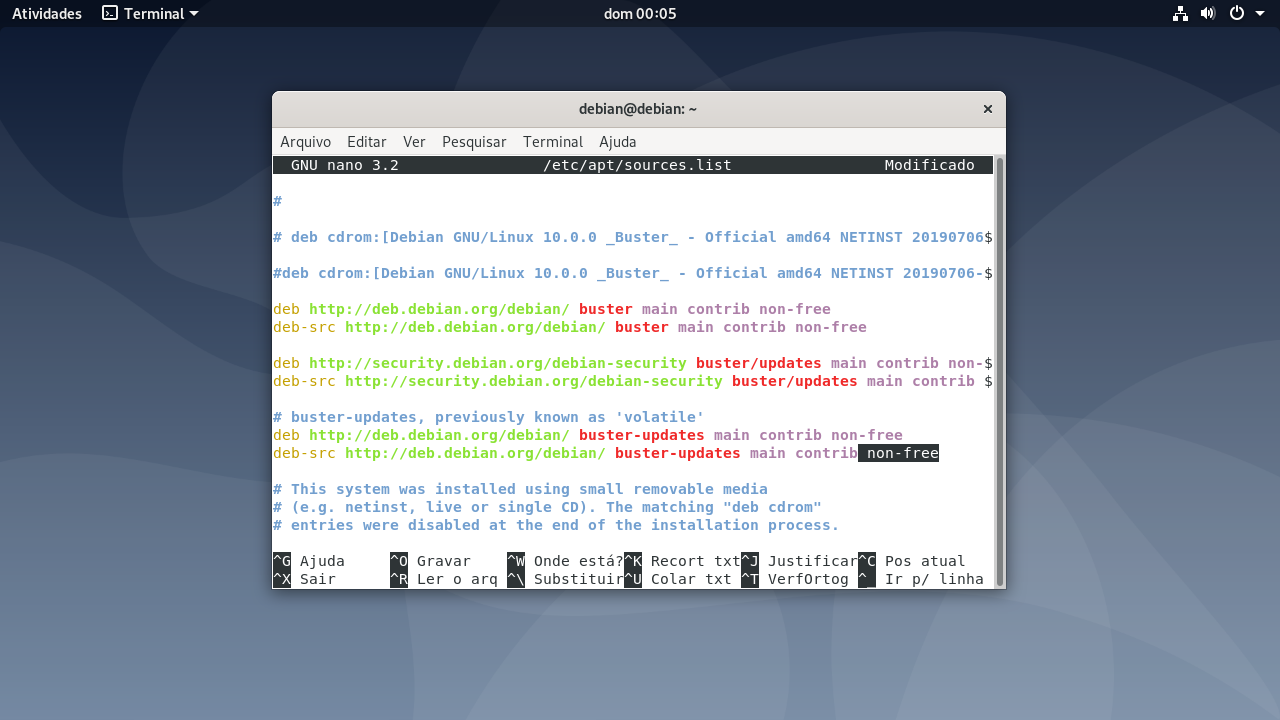
Task: Click the '(e.g. netinst, live' comment line
Action: pos(547,507)
